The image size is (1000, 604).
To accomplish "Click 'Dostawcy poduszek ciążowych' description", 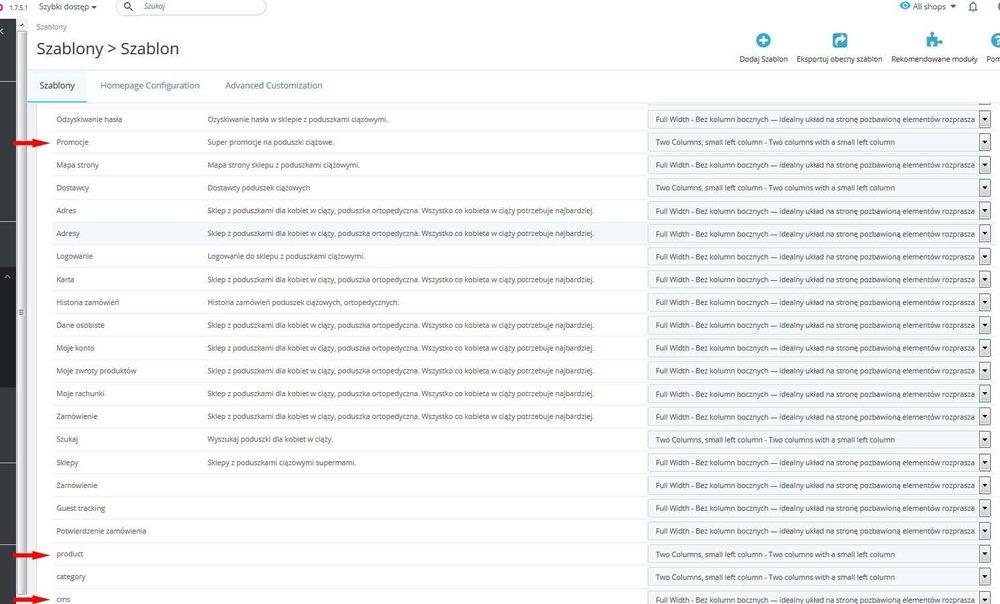I will pyautogui.click(x=258, y=188).
